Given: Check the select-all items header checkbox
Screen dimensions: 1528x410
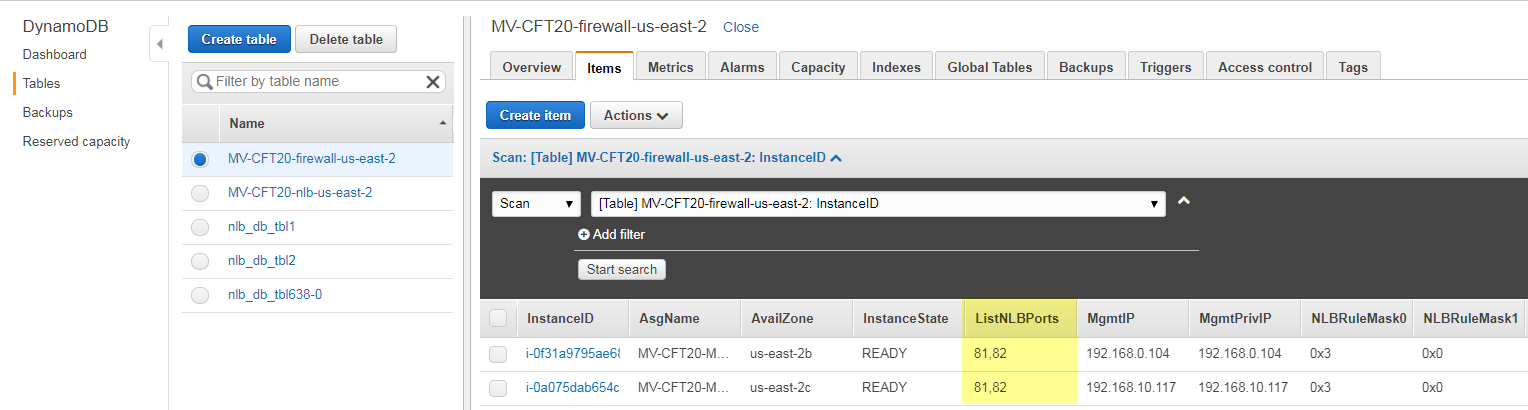Looking at the screenshot, I should pos(498,319).
